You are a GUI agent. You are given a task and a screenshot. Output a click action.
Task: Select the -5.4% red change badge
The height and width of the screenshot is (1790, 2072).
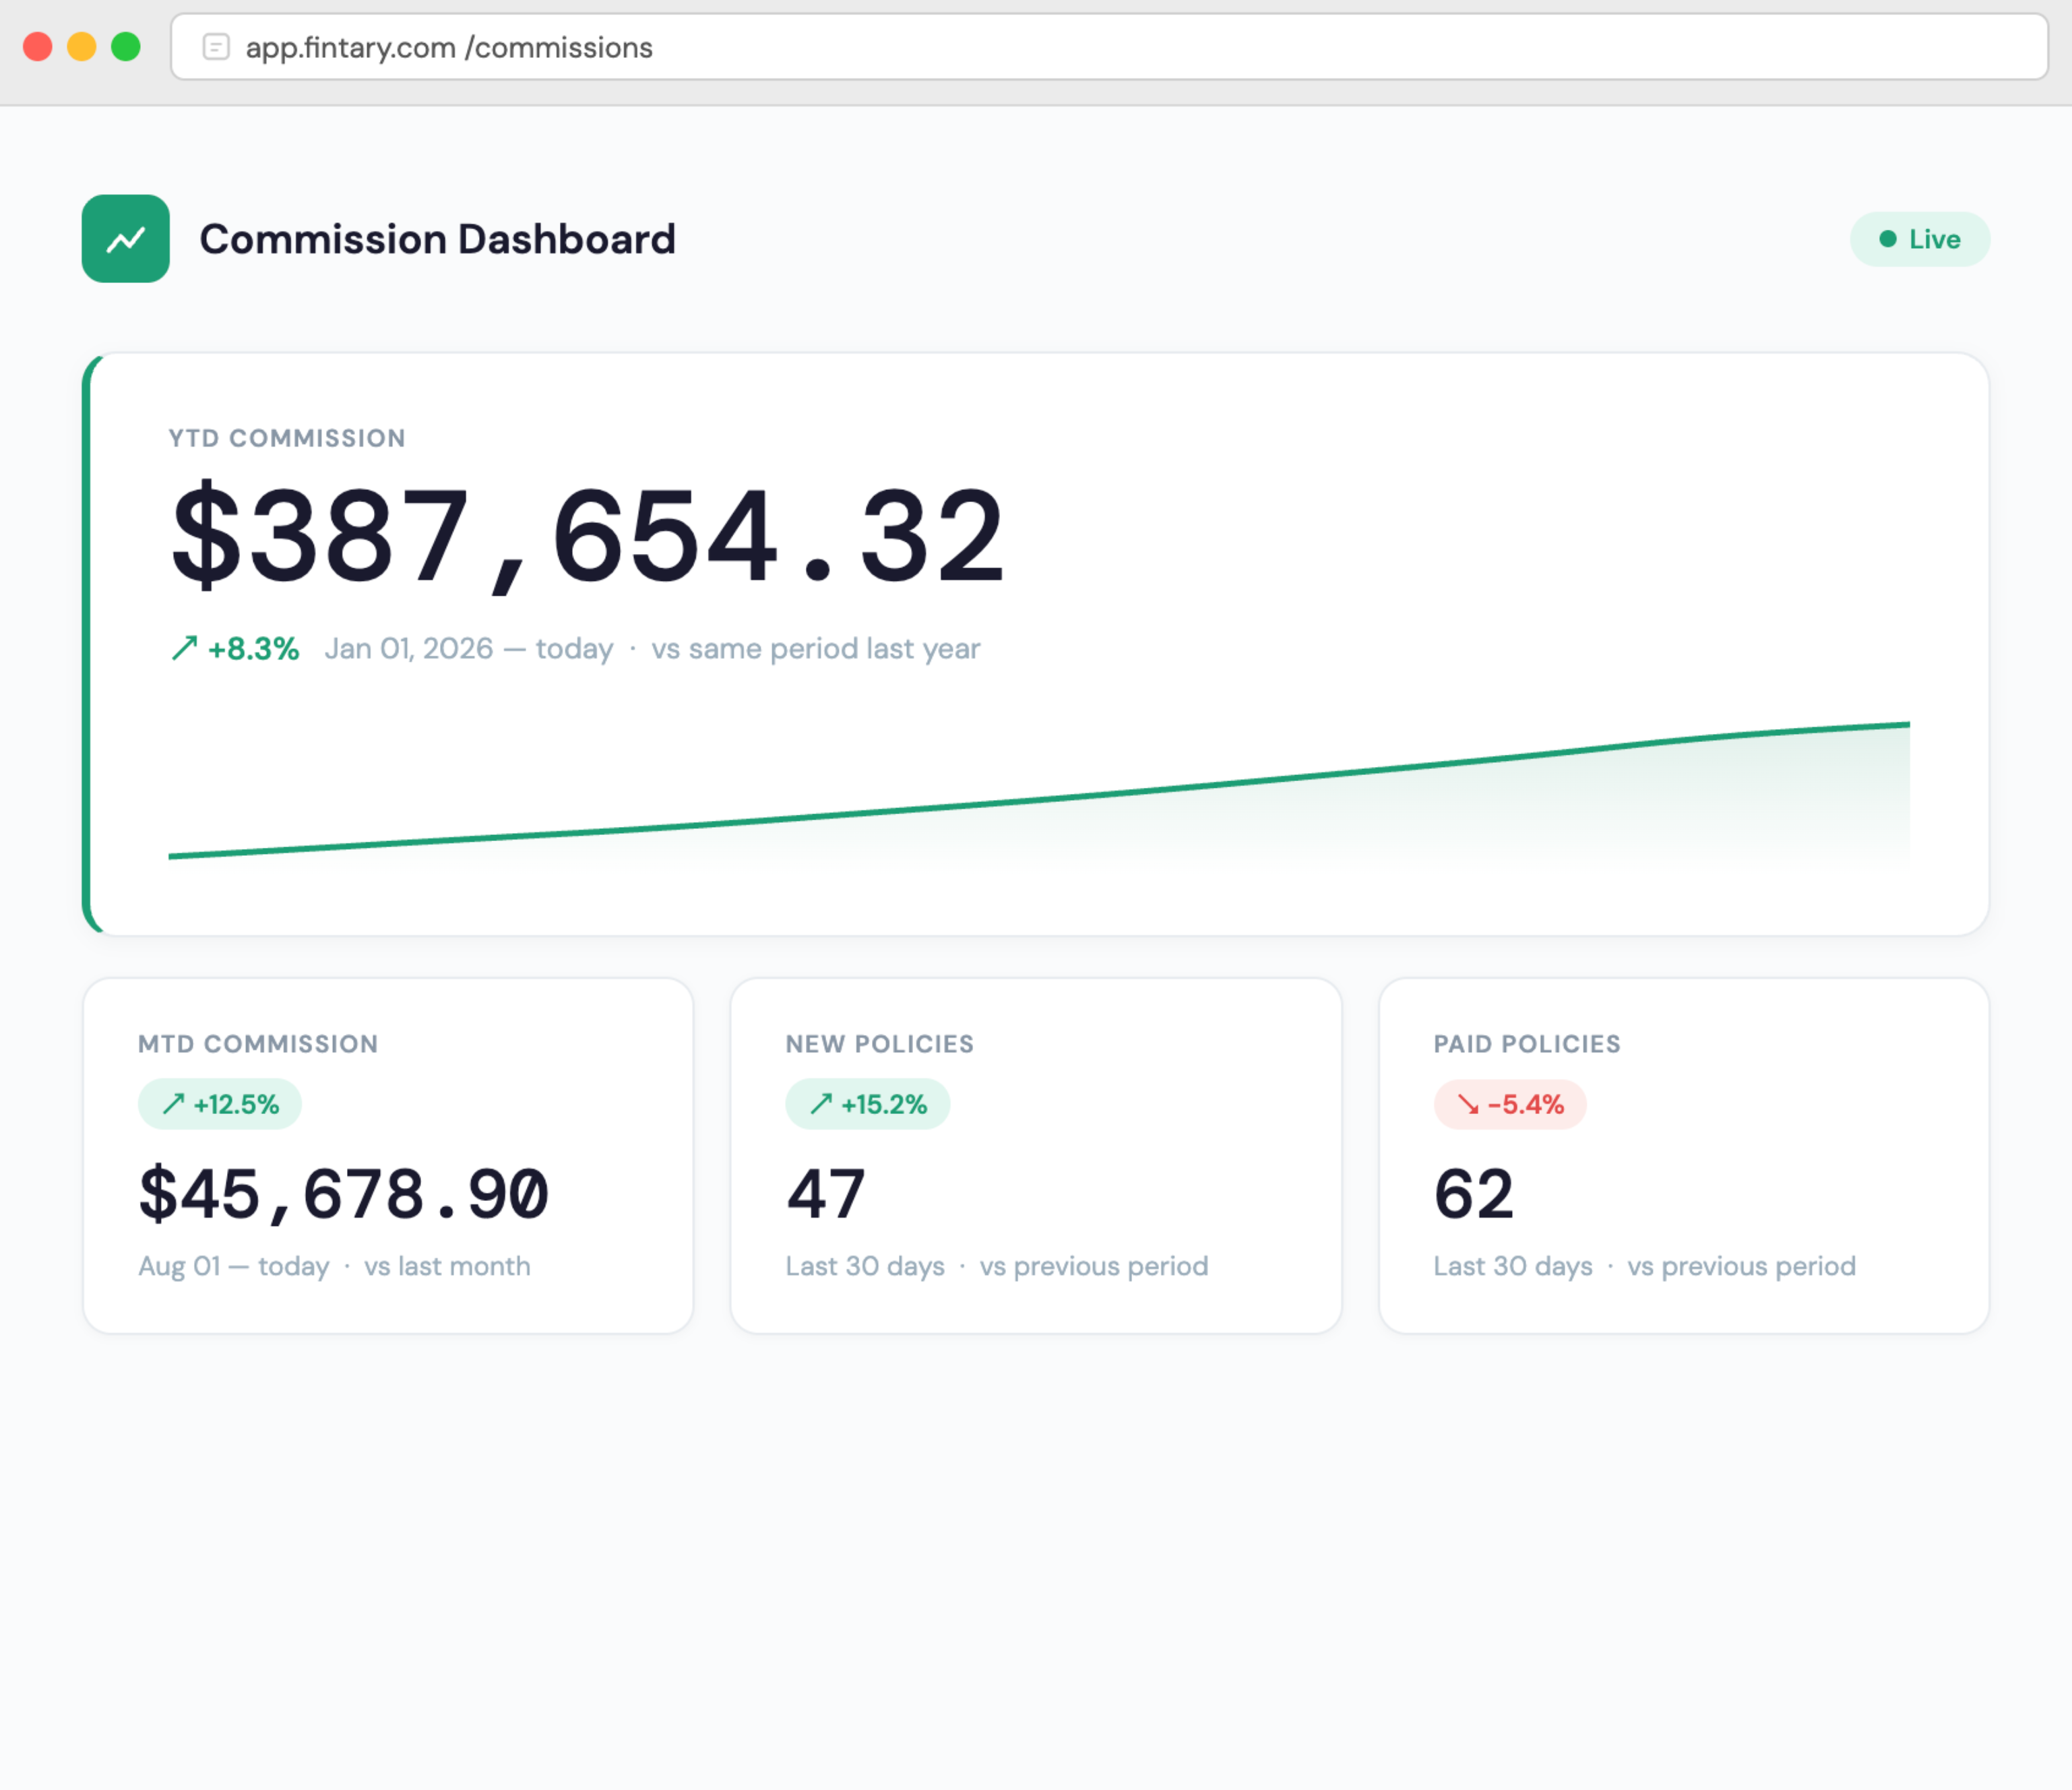[1509, 1104]
